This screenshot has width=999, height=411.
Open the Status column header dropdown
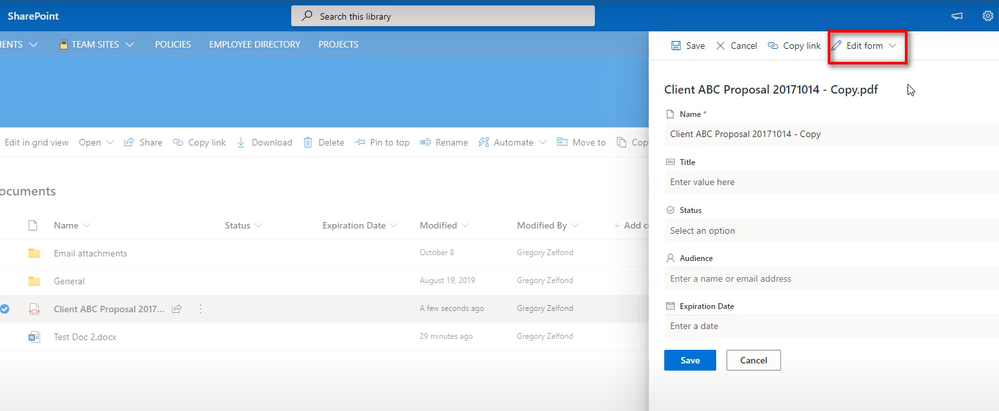pos(243,226)
